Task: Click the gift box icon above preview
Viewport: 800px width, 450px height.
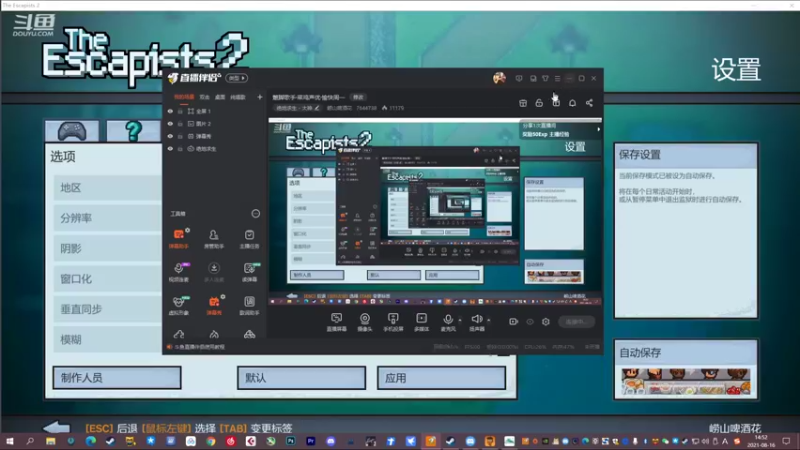Action: [x=556, y=103]
